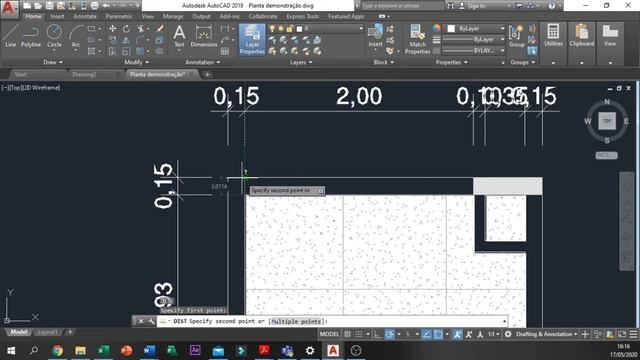Click the Trim tool icon

pos(141,29)
